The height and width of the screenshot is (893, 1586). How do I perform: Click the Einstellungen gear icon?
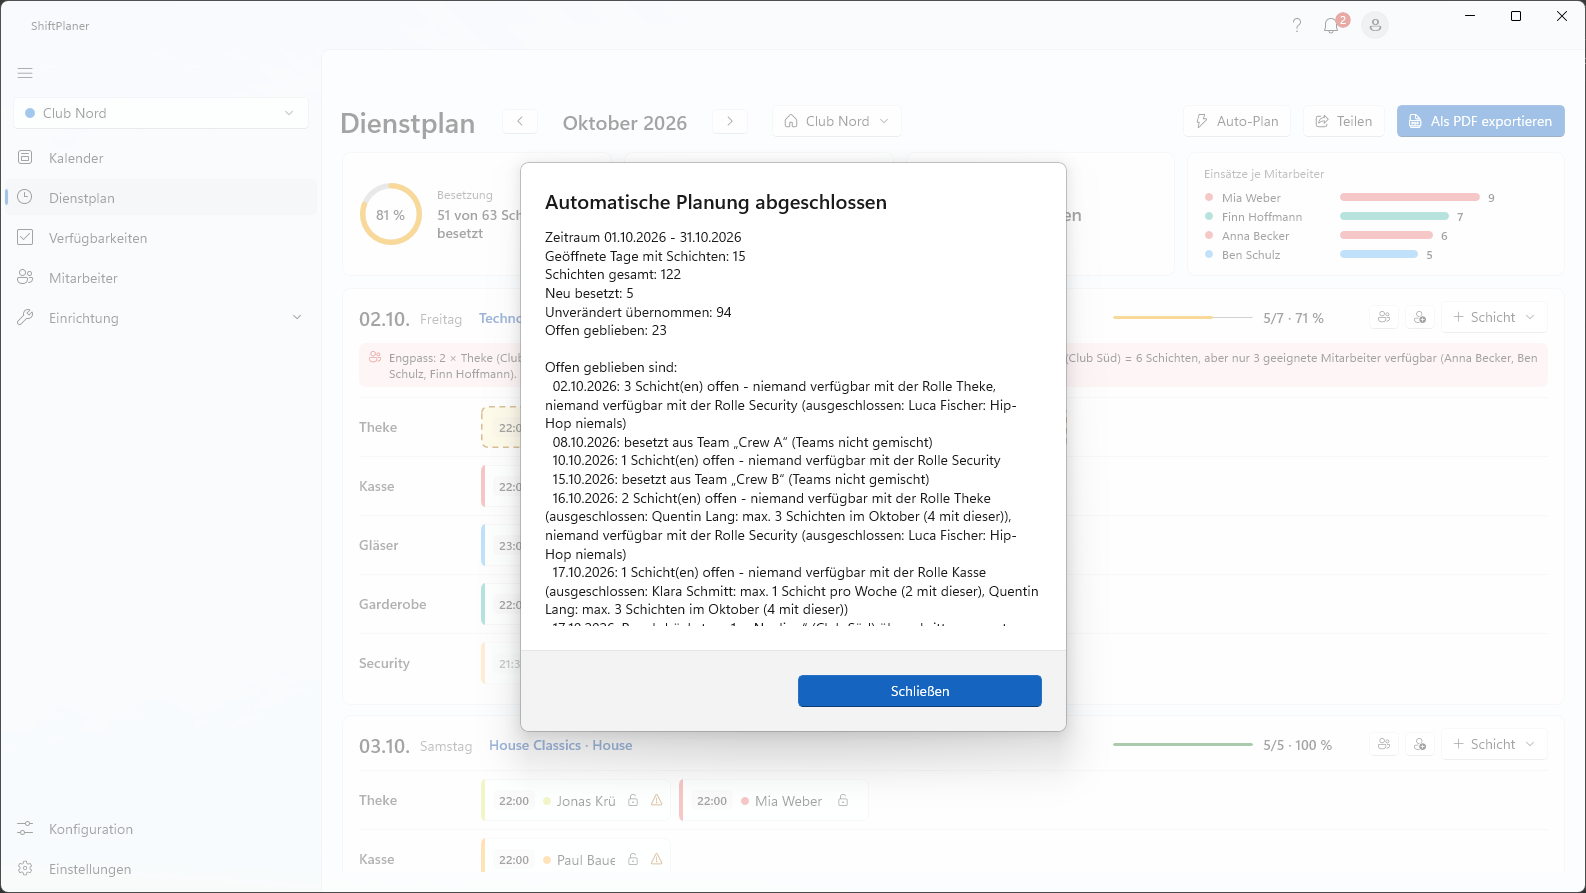tap(25, 869)
